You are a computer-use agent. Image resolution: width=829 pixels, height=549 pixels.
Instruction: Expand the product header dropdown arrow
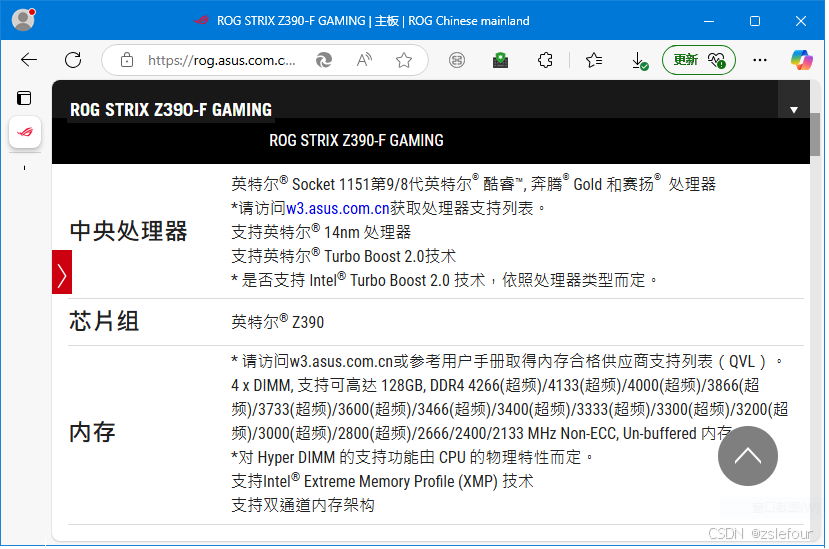point(794,110)
